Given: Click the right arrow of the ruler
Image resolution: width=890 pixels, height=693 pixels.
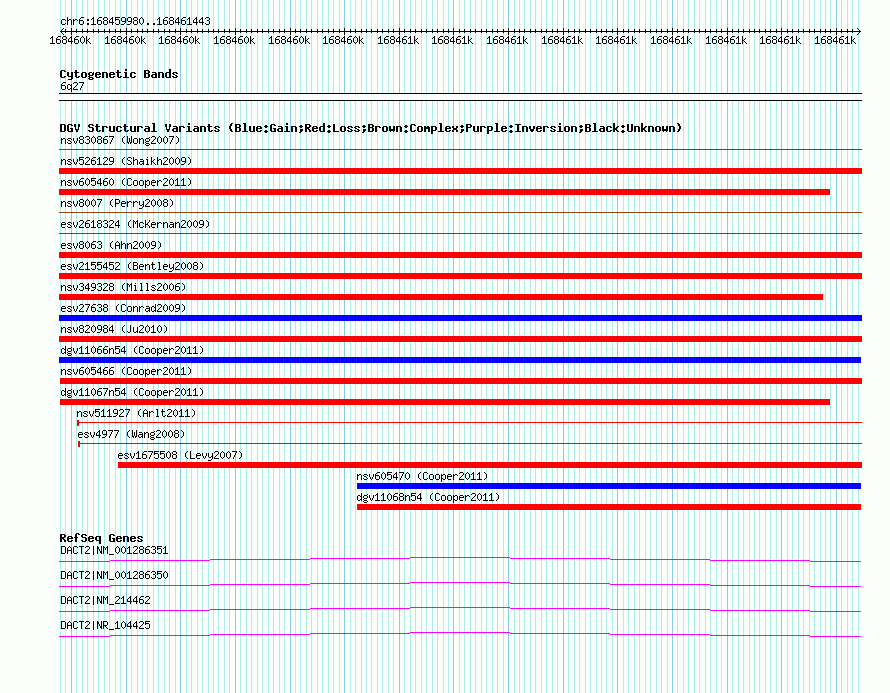Looking at the screenshot, I should 859,31.
